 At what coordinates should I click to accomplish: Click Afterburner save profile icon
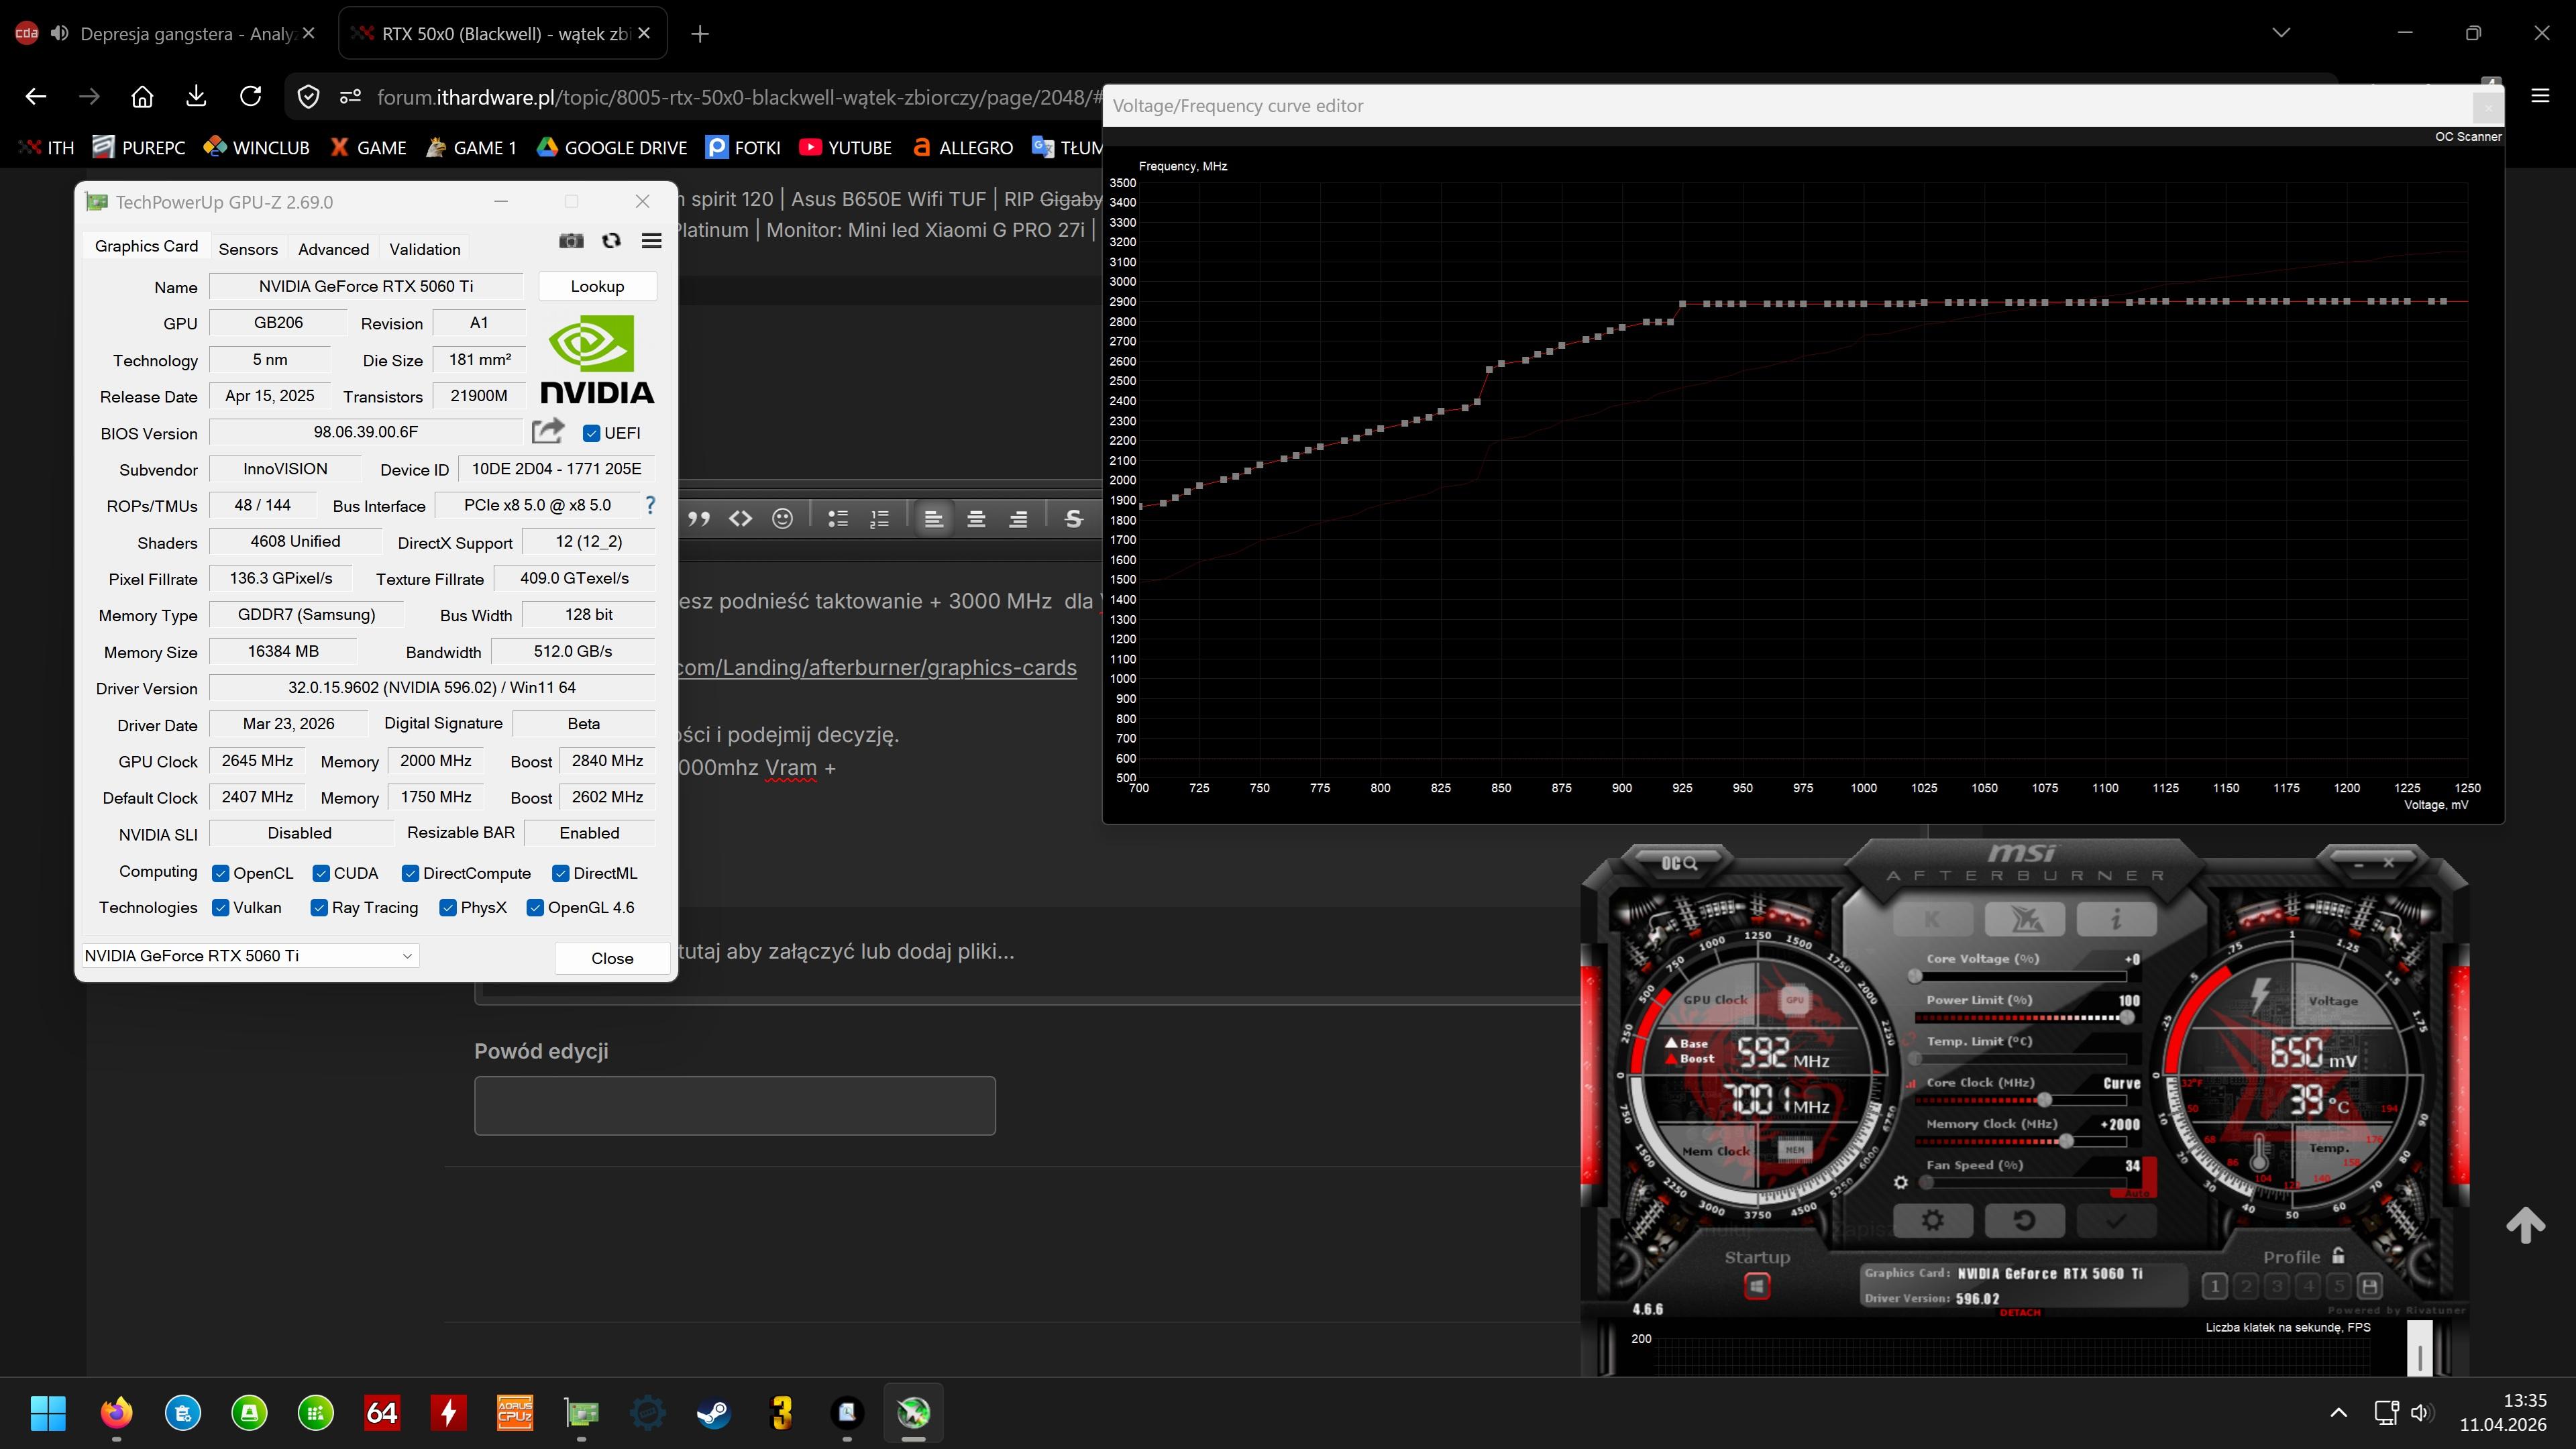2368,1286
